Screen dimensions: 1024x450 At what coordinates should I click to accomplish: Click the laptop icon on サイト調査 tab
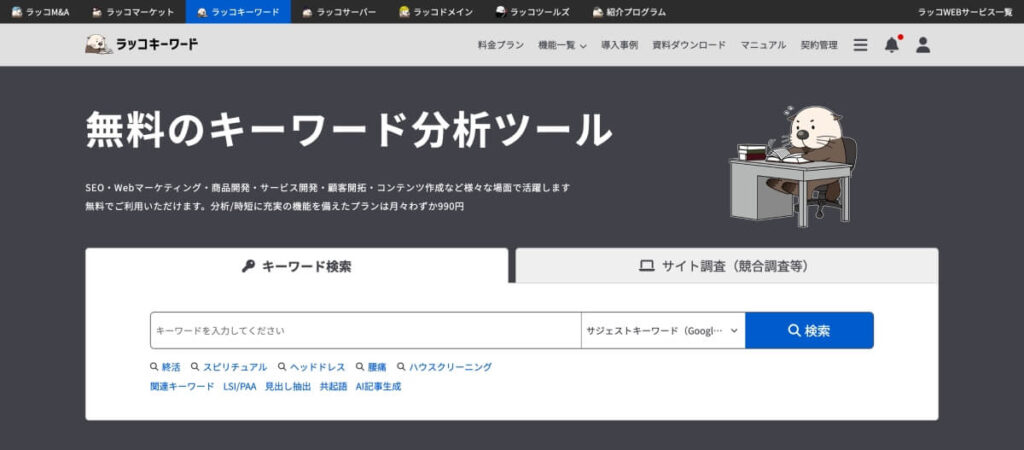point(647,266)
